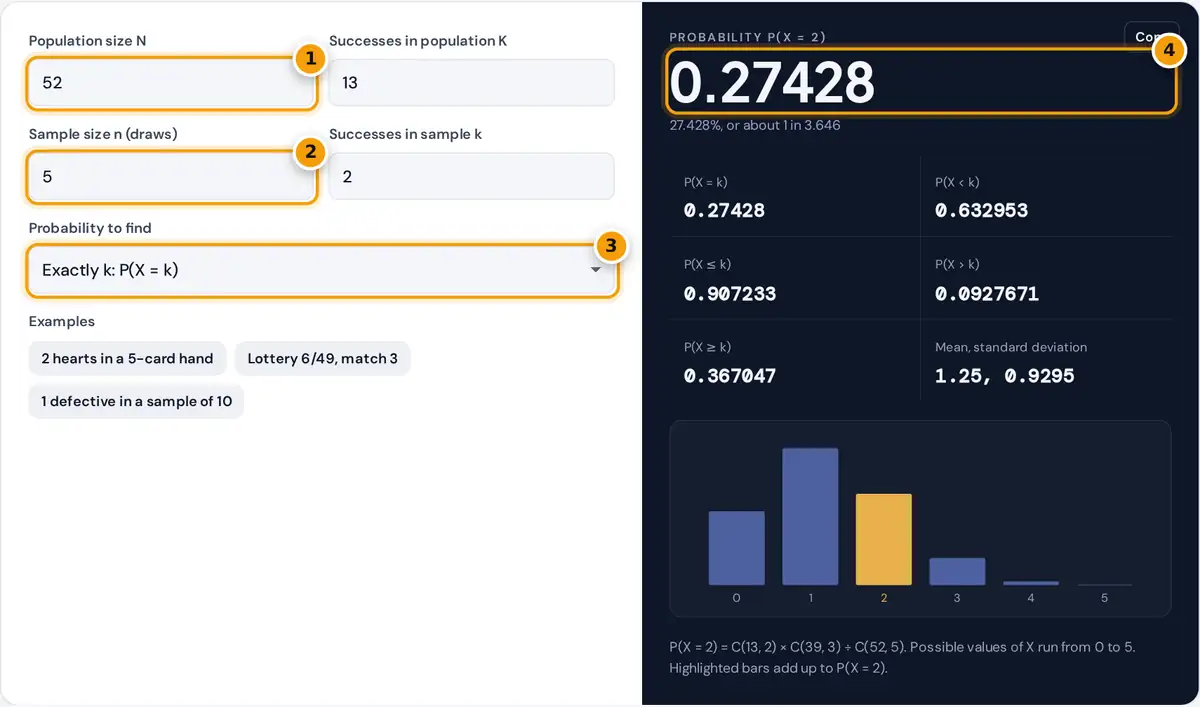Click the P(X > k) value 0.0927671

pos(987,294)
